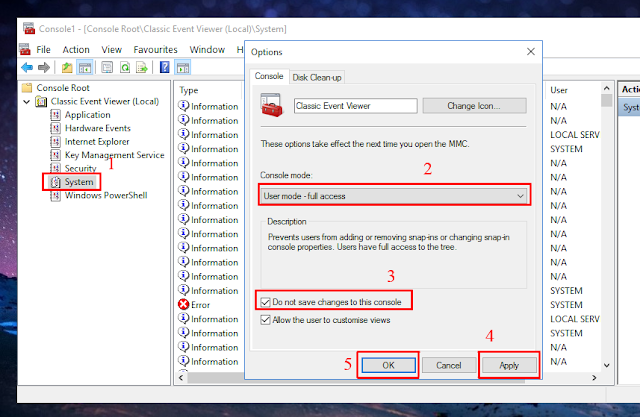
Task: Toggle 'Allow the user to customise views'
Action: point(265,320)
